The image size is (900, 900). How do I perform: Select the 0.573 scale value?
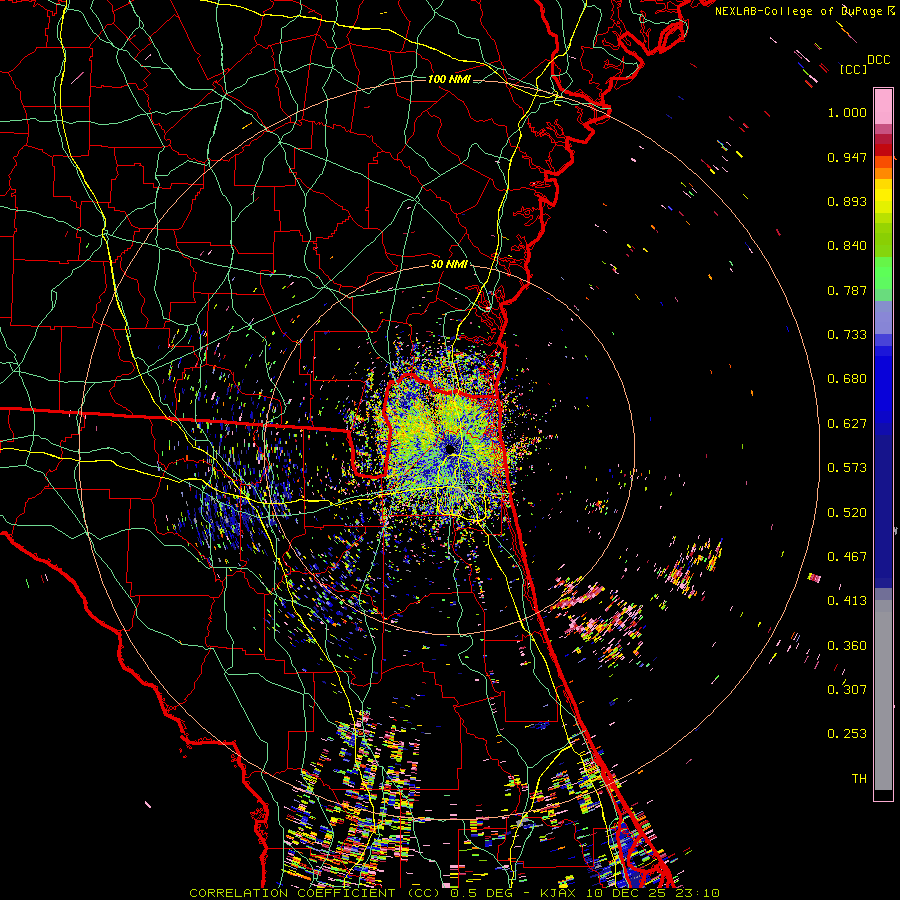pos(847,468)
